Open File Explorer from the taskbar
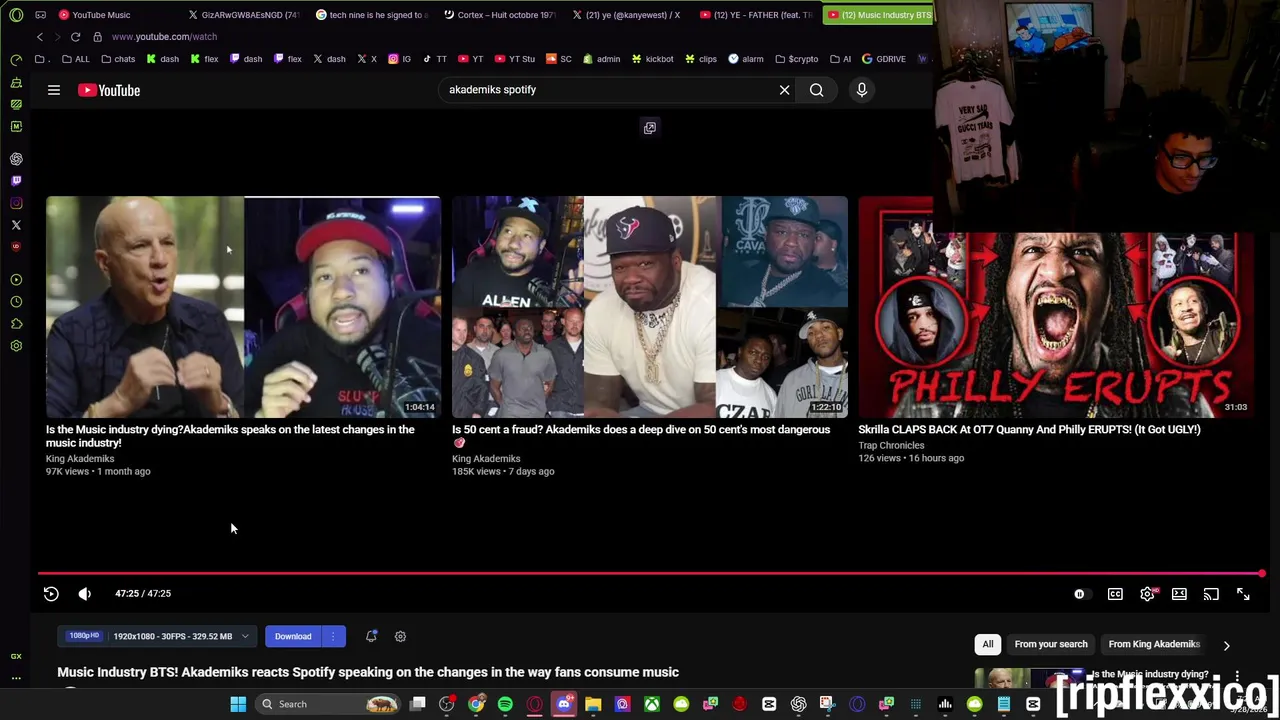Image resolution: width=1280 pixels, height=720 pixels. coord(593,704)
